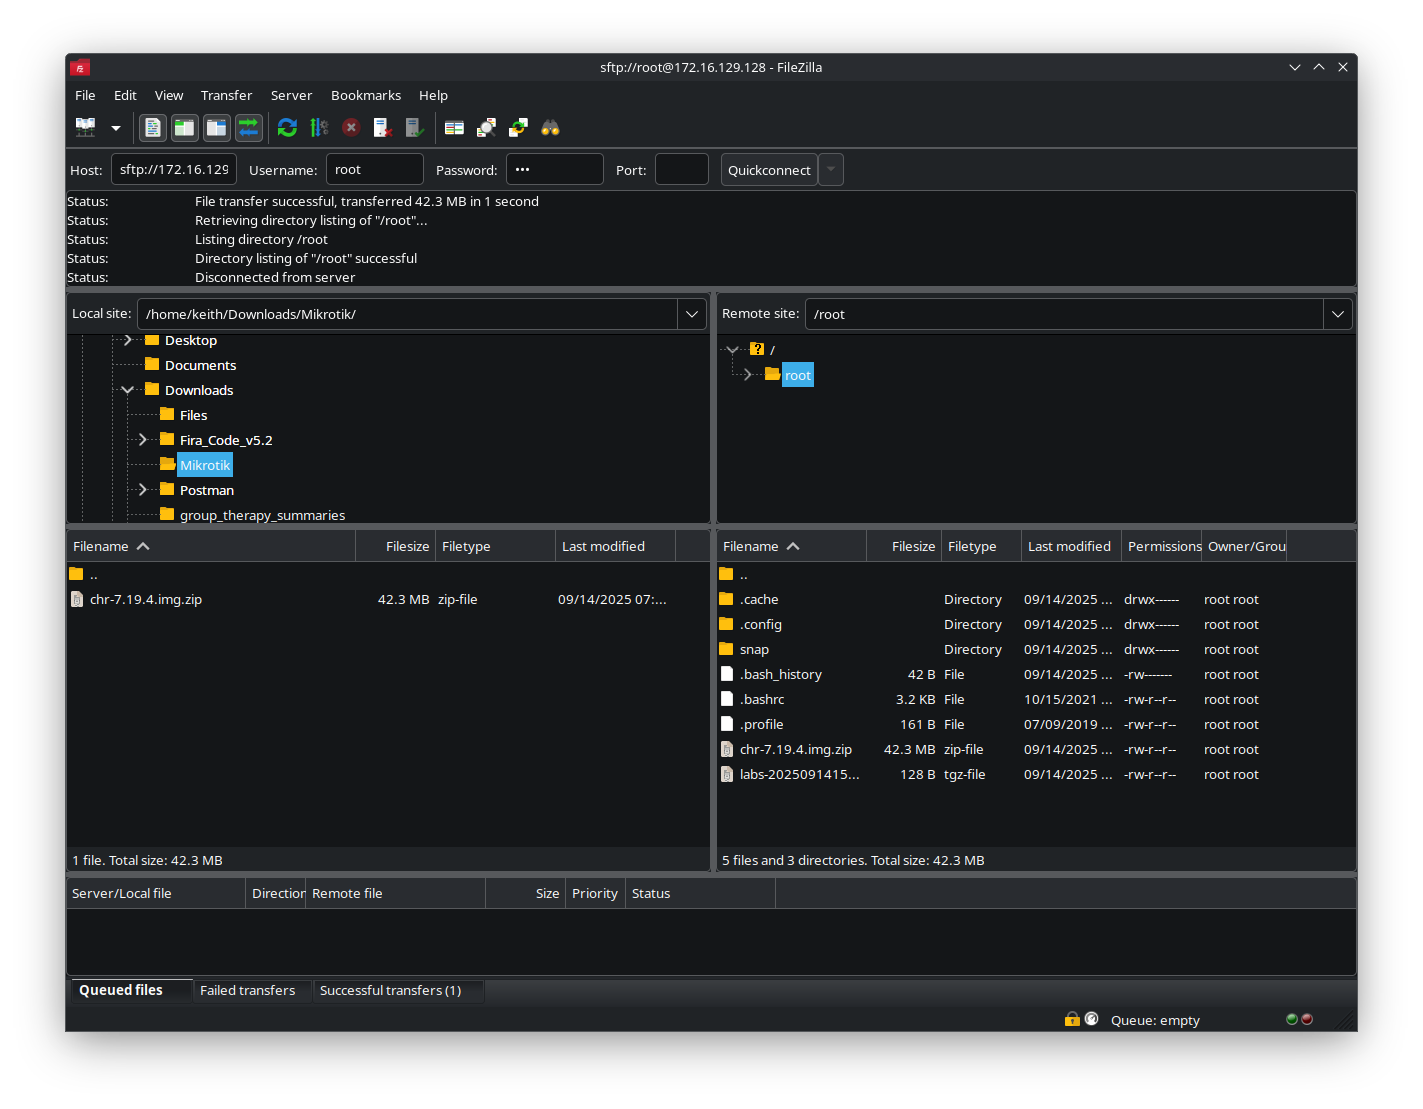Toggle transfer queue display

click(249, 127)
